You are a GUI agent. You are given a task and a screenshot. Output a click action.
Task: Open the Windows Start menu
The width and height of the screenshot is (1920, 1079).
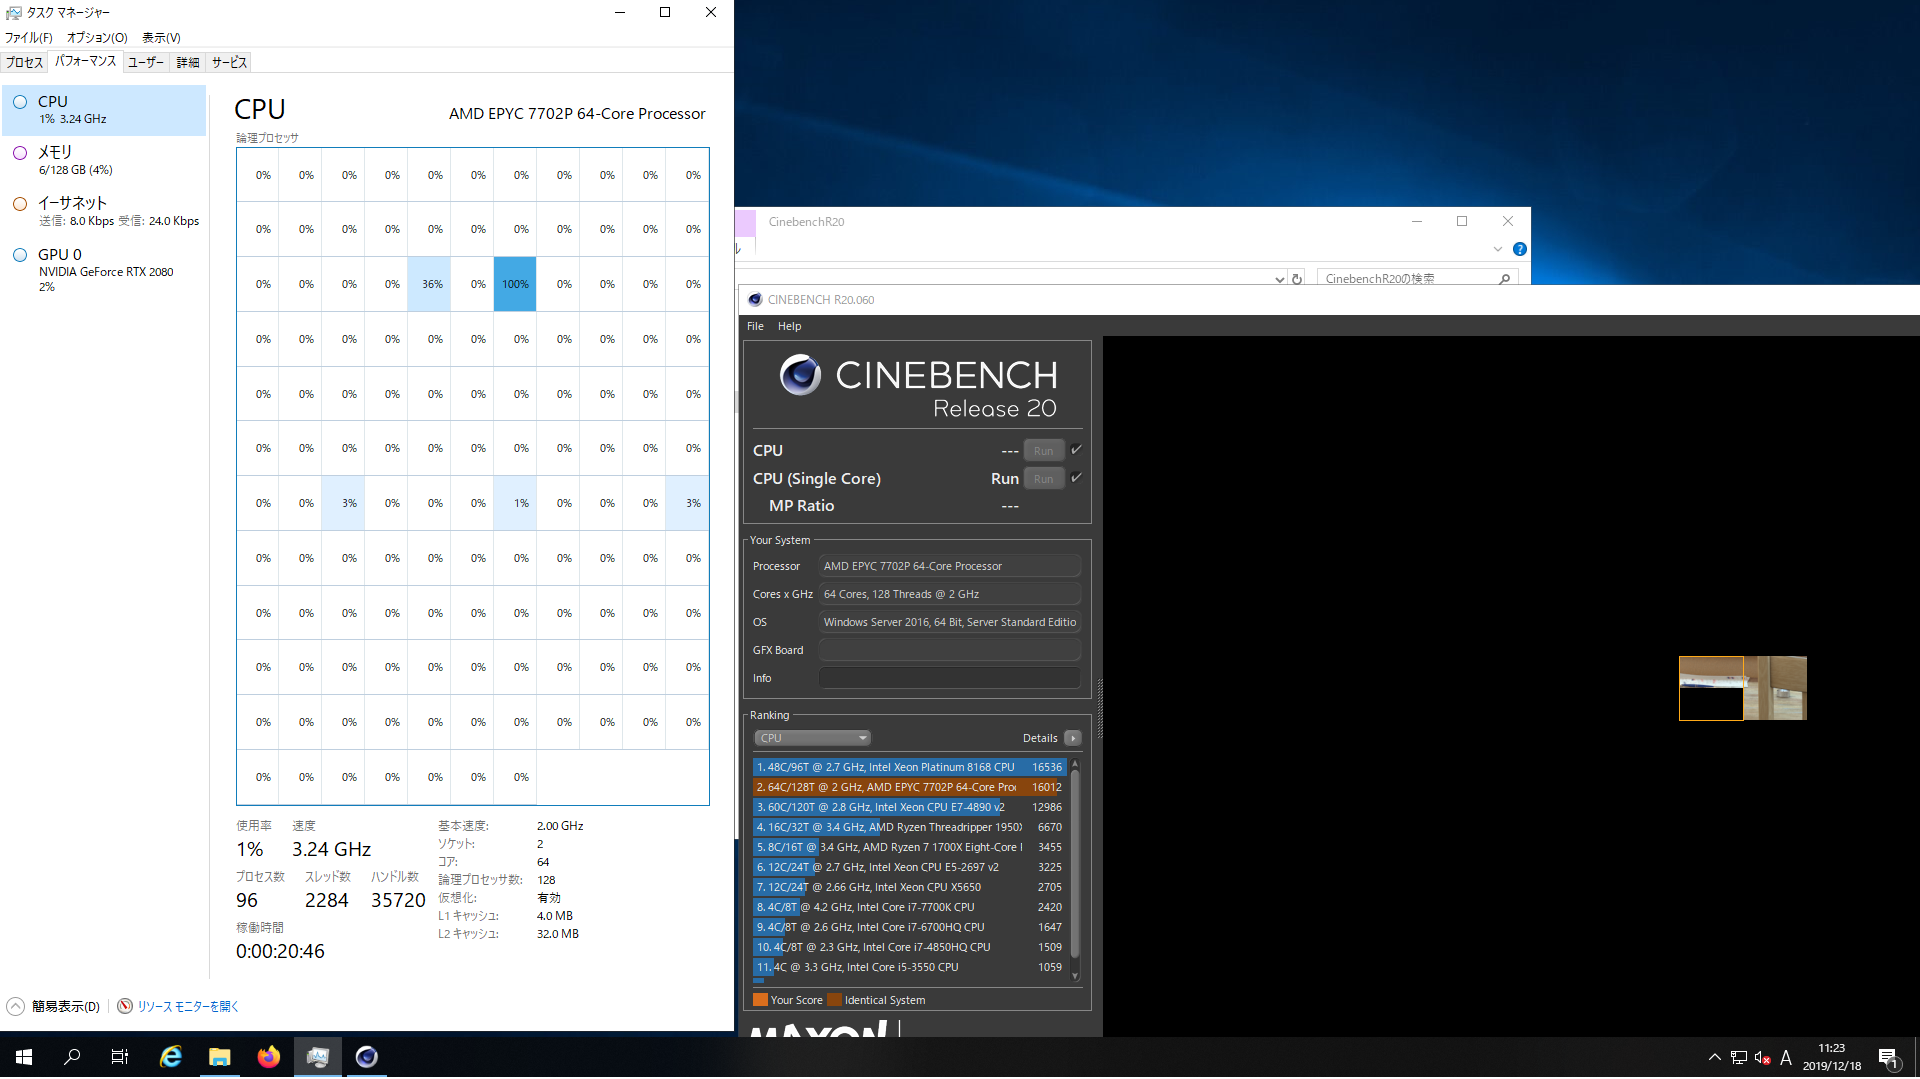pos(24,1056)
